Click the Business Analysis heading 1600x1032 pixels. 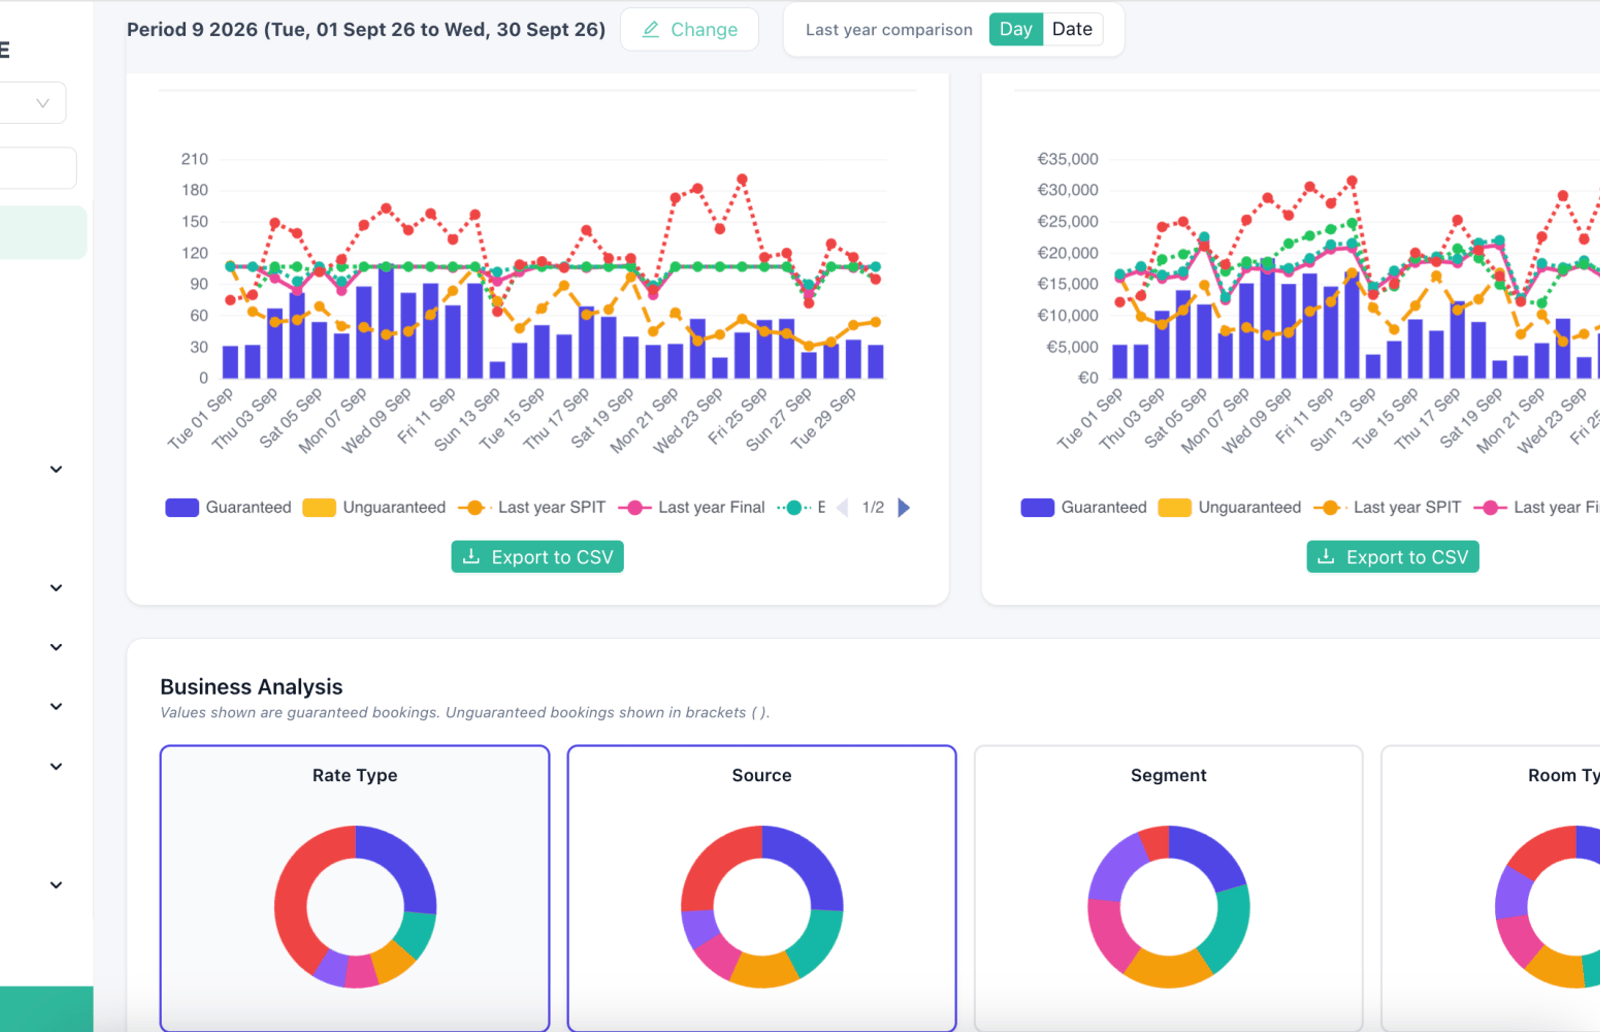(251, 687)
